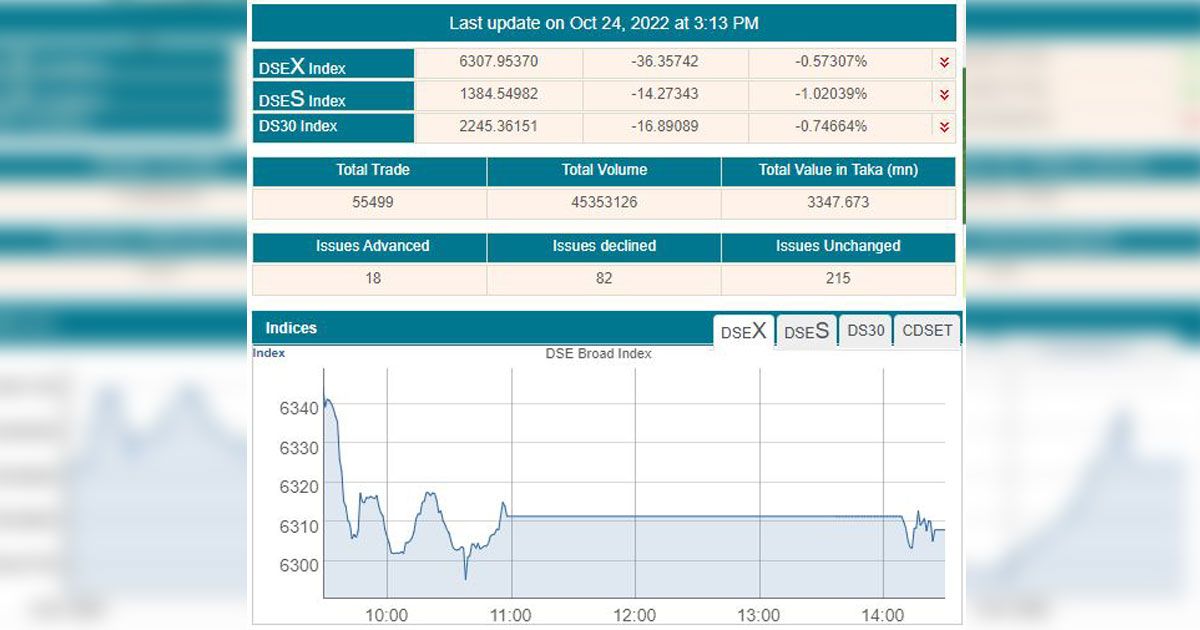Click the 14:00 time axis label
Screen dimensions: 1200x630
[882, 615]
